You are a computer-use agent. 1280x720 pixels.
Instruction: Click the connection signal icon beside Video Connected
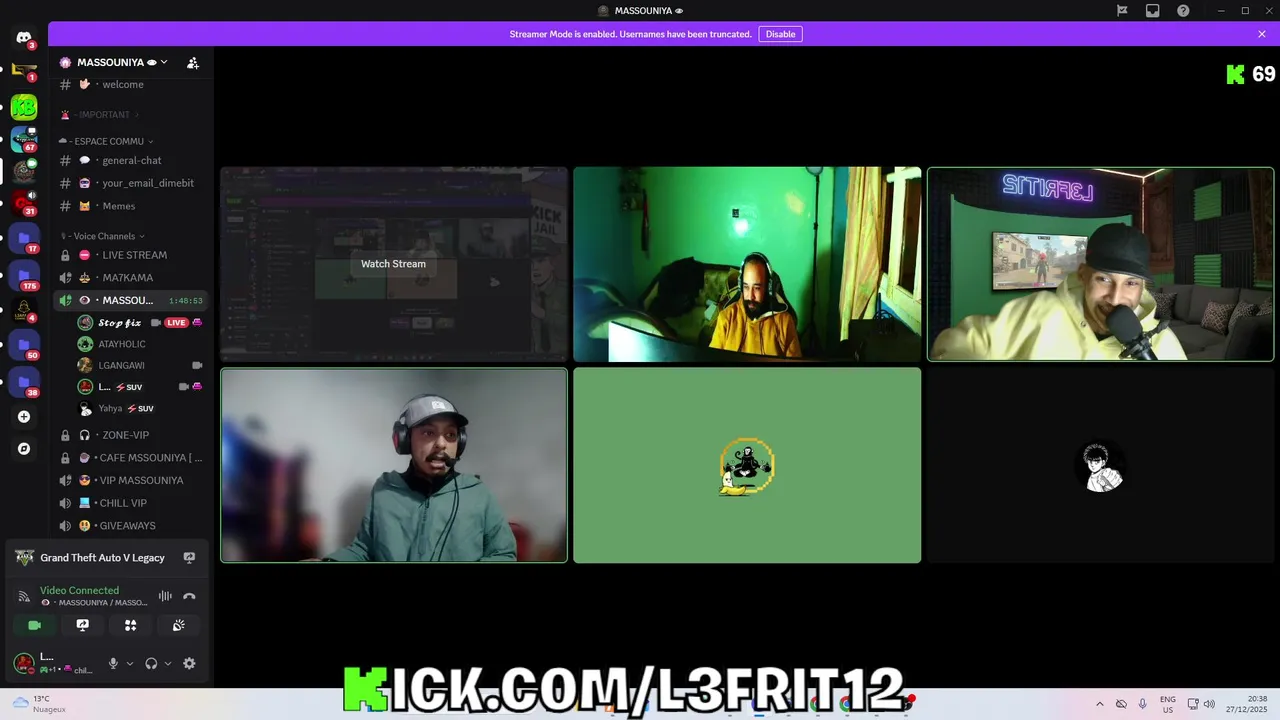coord(24,596)
